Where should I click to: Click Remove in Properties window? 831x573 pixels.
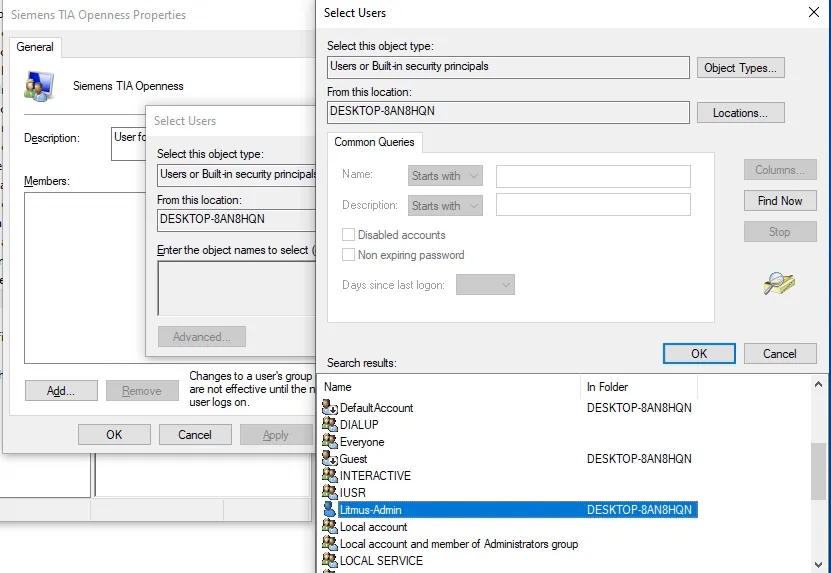point(142,391)
